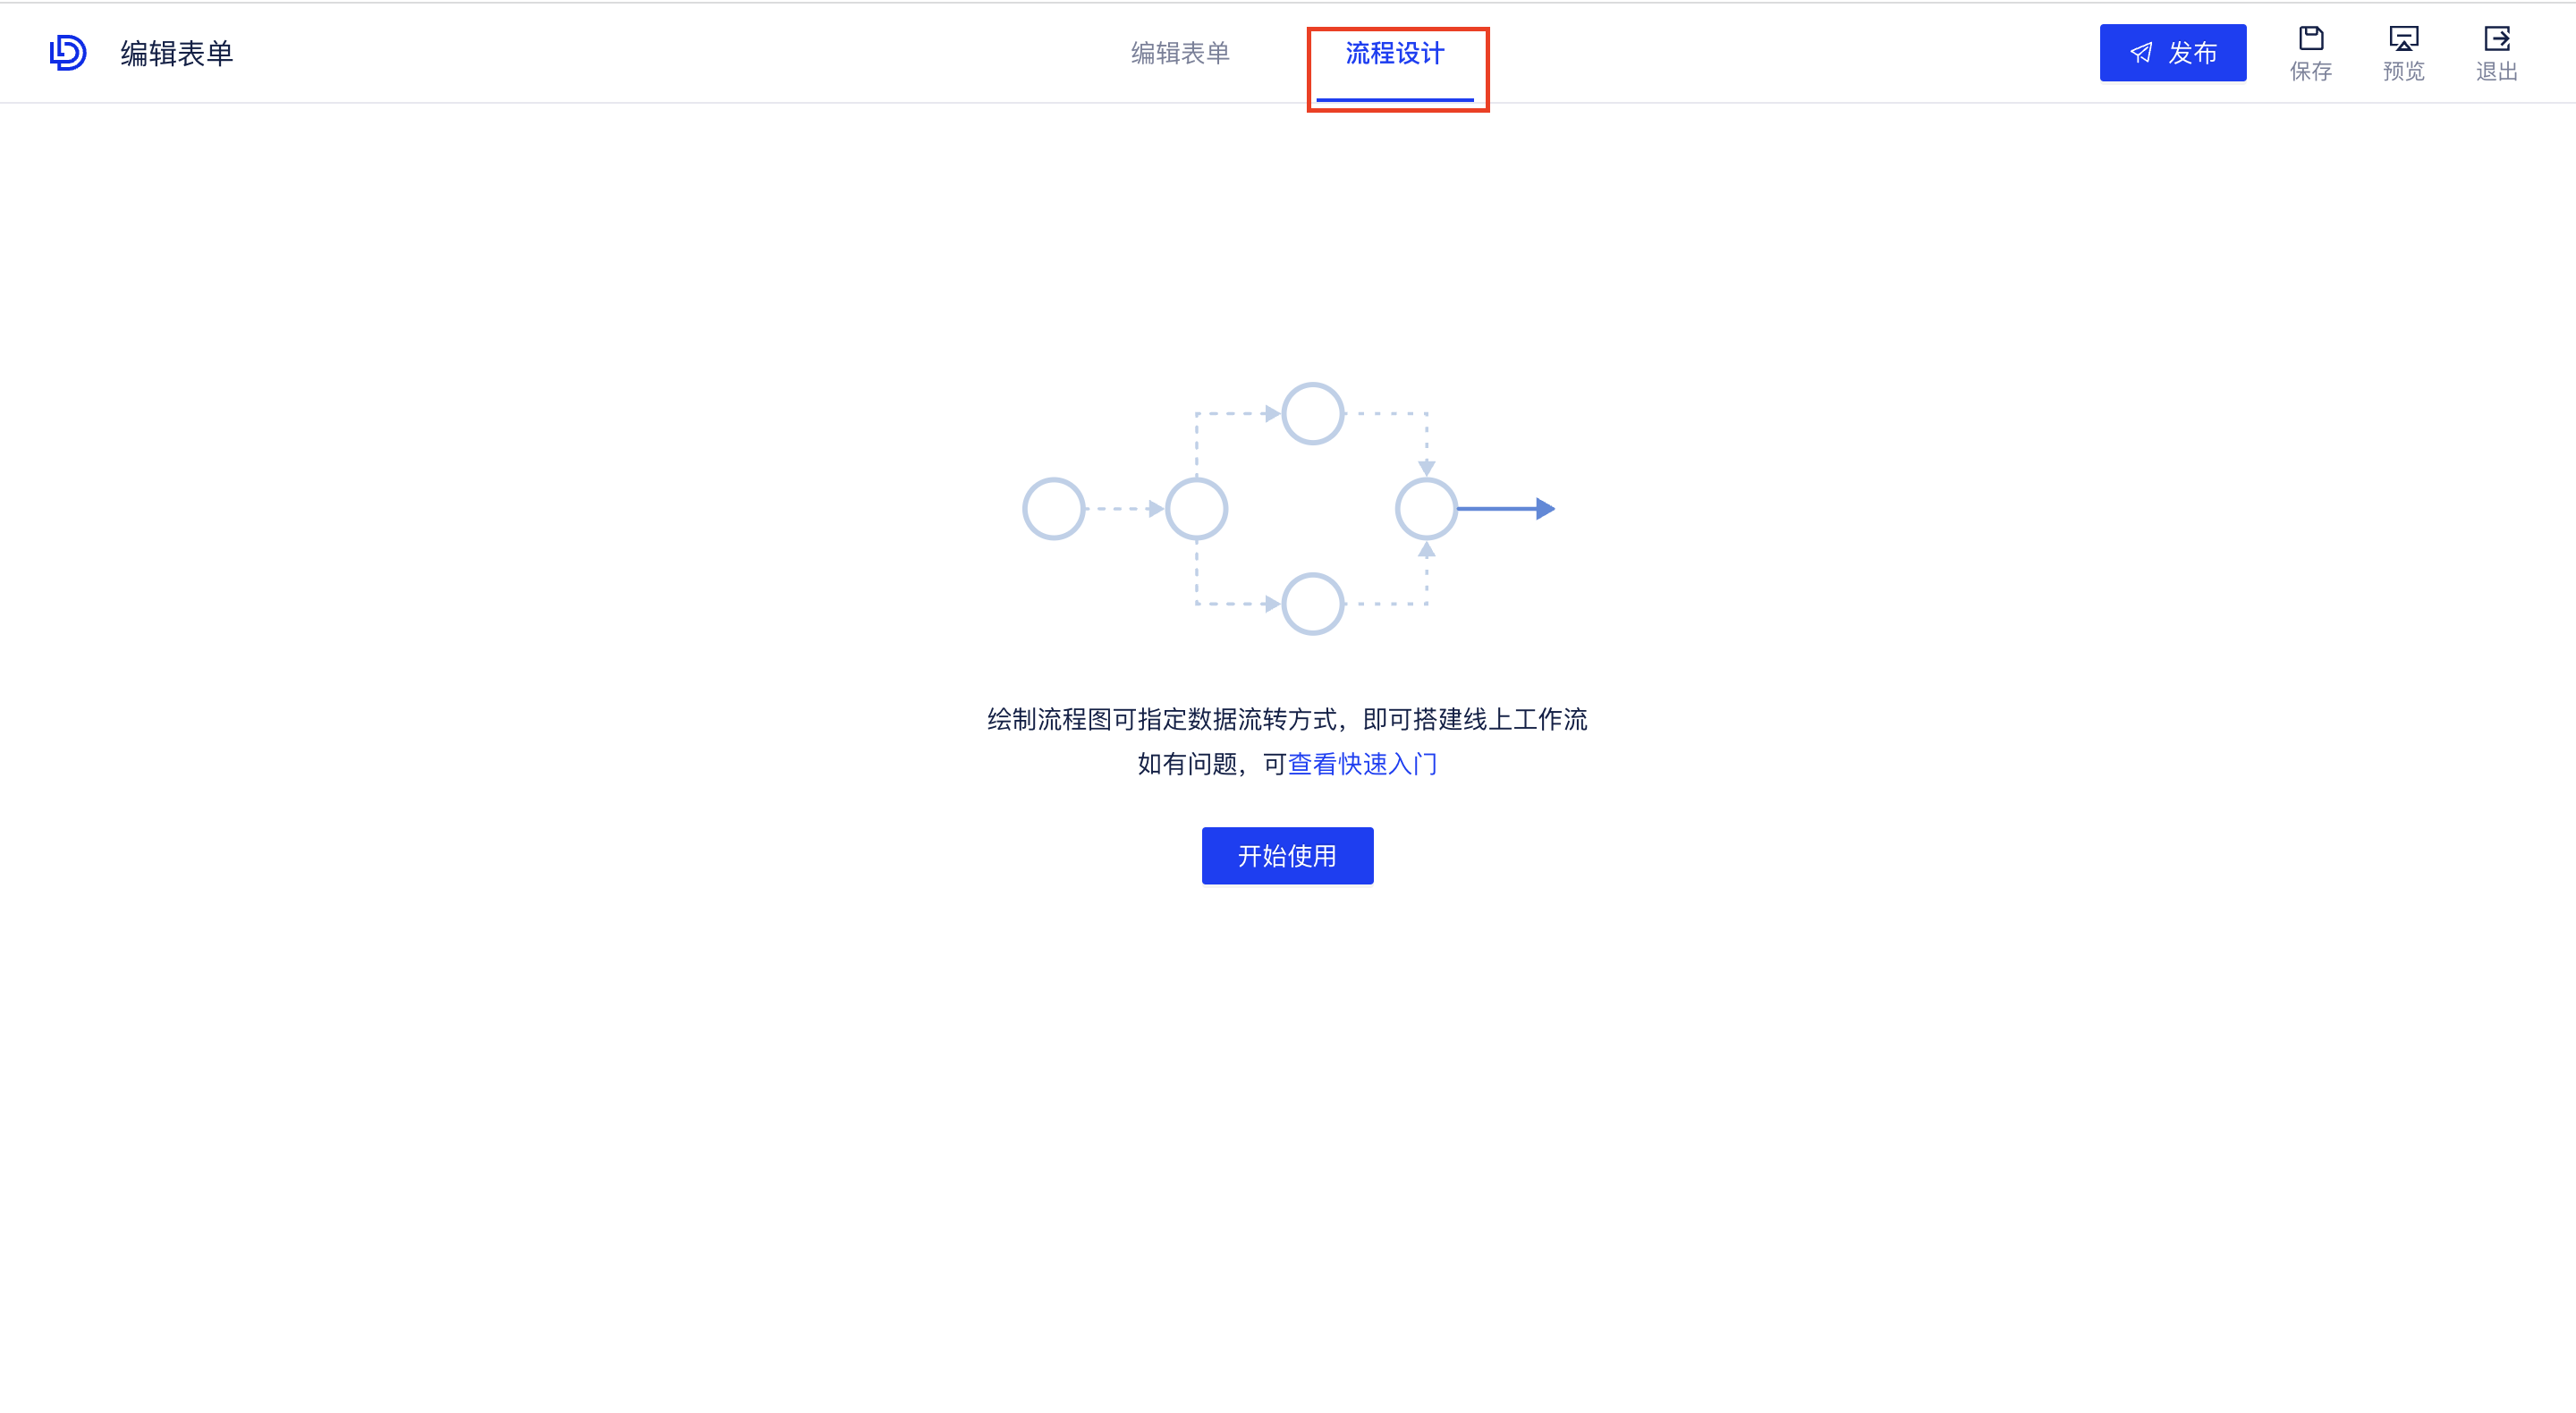
Task: Save the form using the 保存 disk icon
Action: pos(2311,38)
